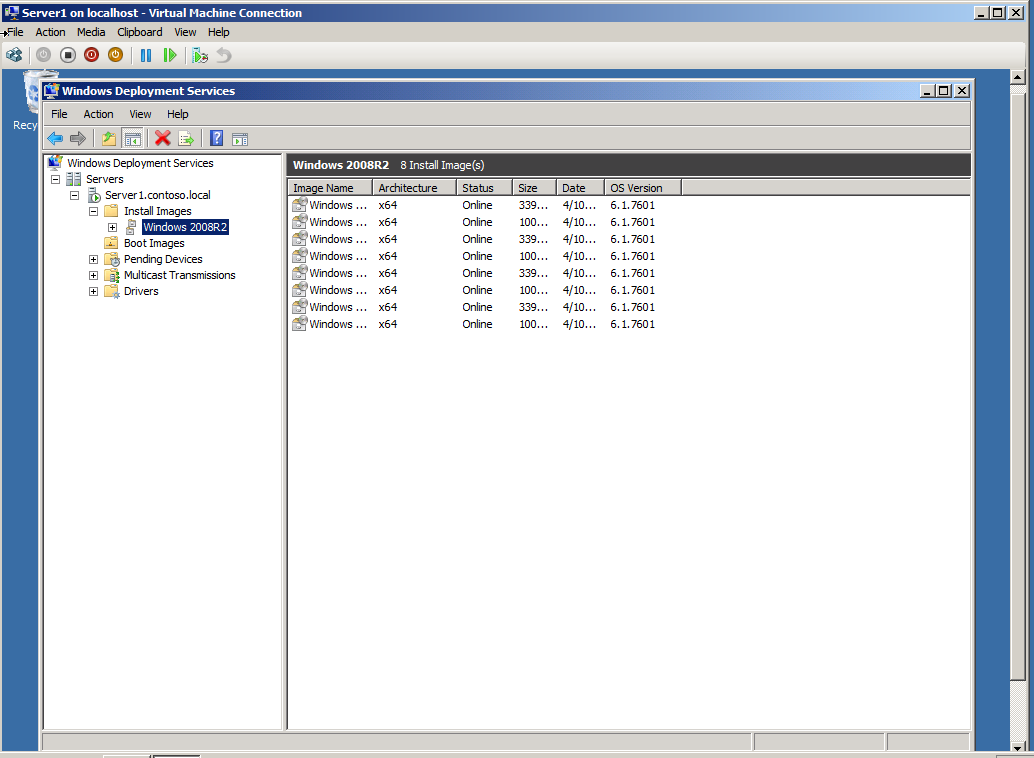Sort by the OS Version column
Viewport: 1034px width, 758px height.
click(643, 188)
